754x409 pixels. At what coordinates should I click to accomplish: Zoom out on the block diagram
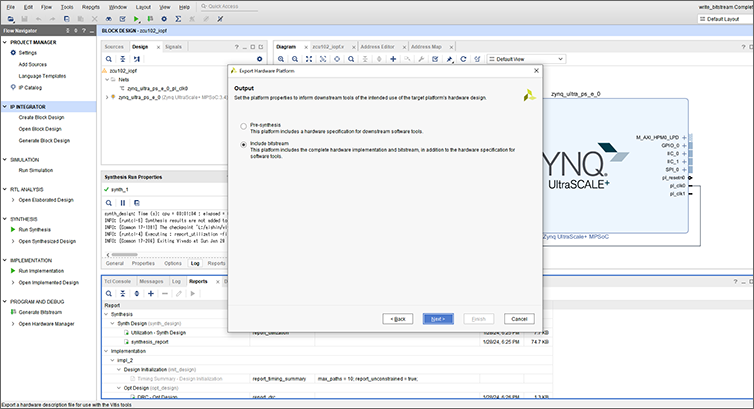tap(295, 59)
